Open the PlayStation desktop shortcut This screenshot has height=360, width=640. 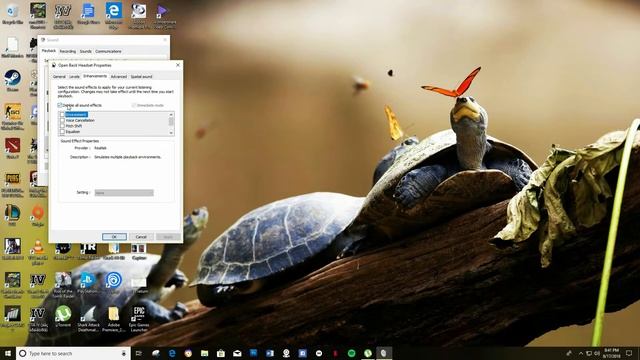tap(87, 283)
